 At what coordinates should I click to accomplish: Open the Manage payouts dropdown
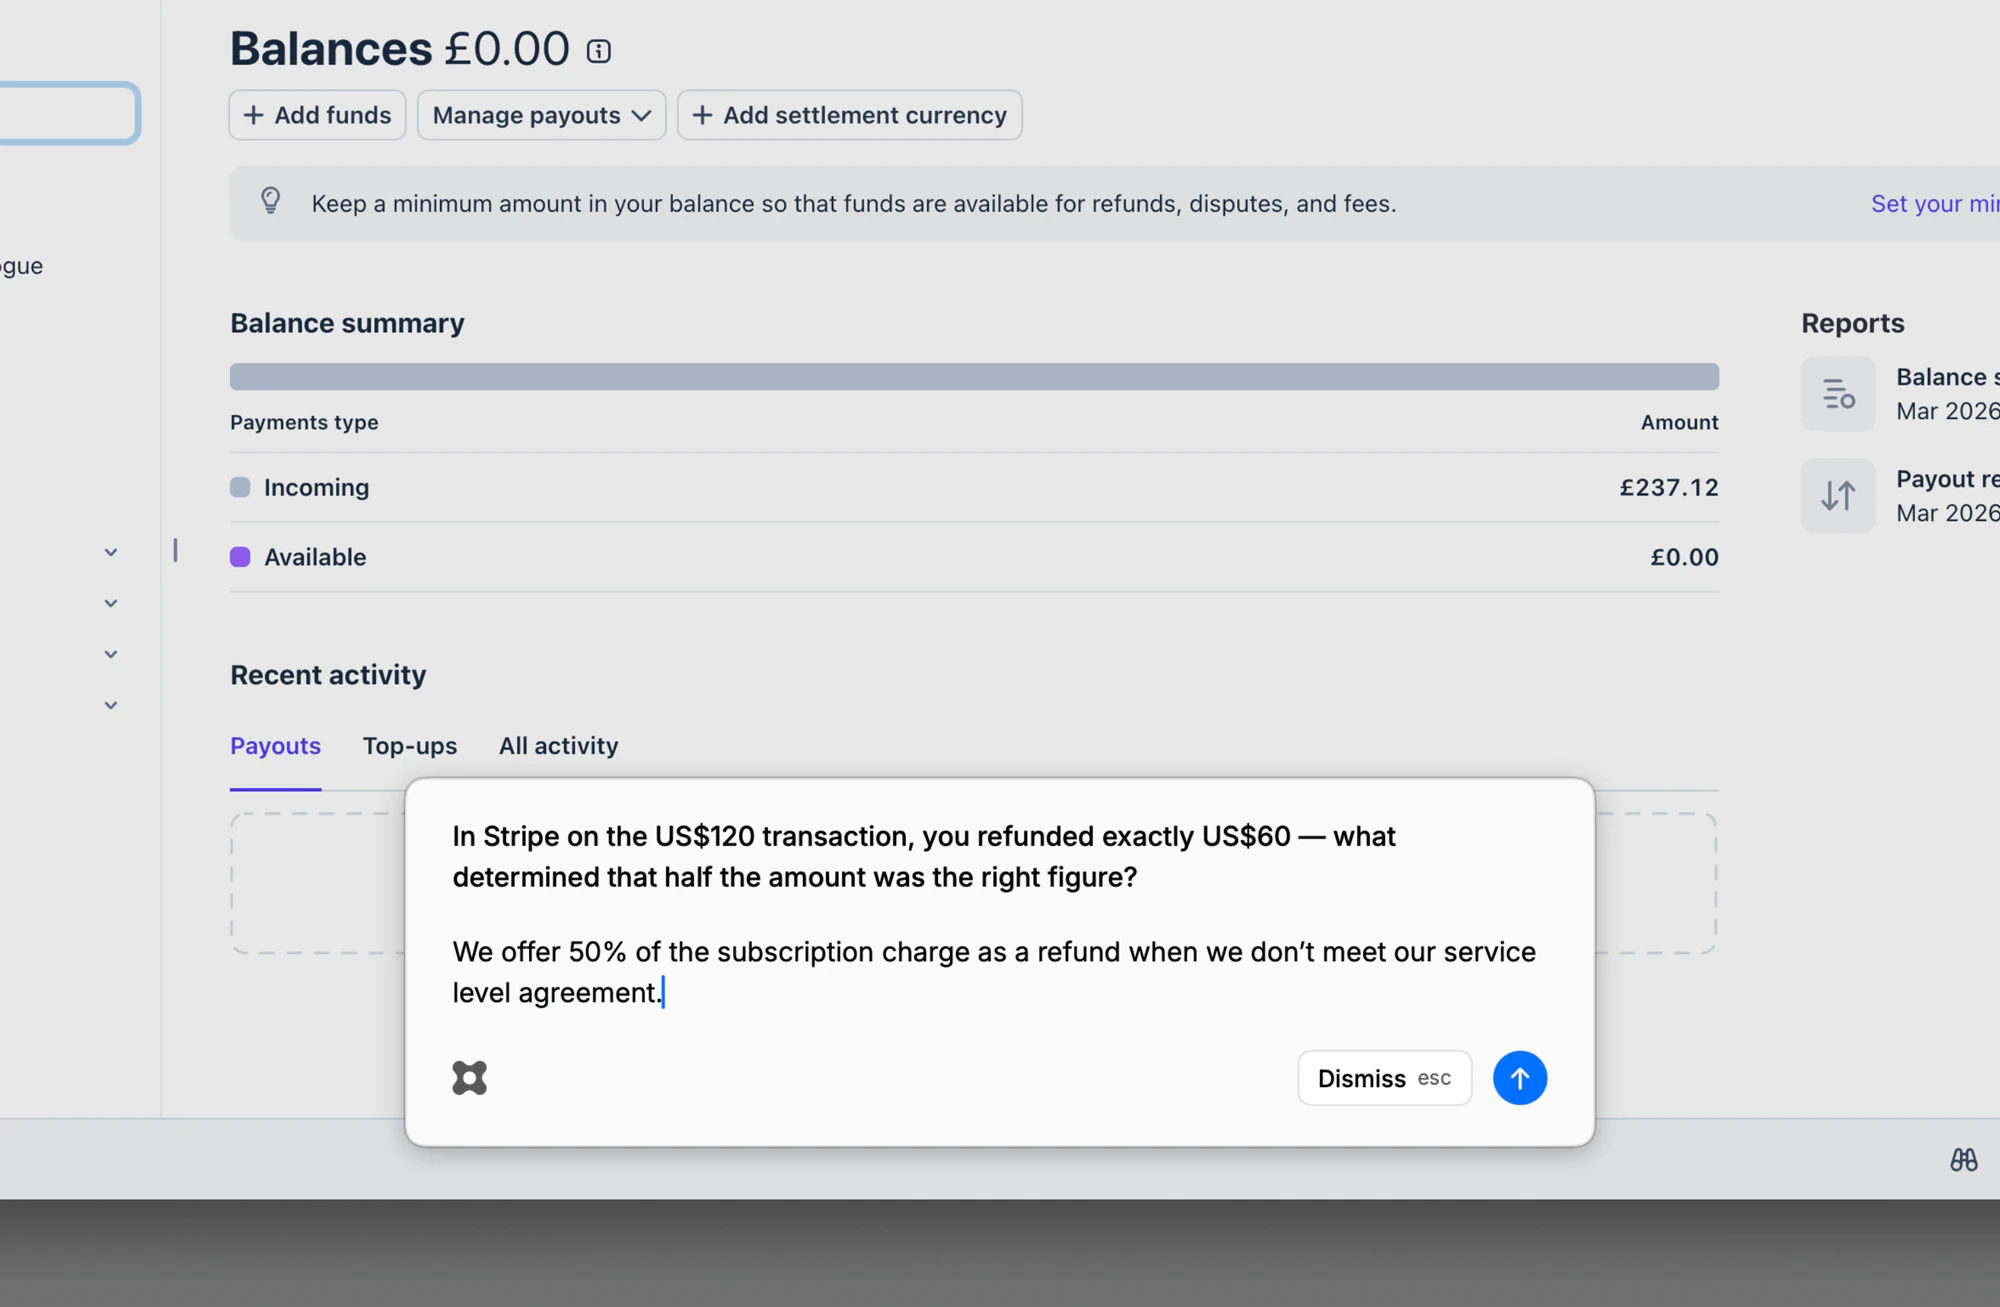tap(541, 115)
